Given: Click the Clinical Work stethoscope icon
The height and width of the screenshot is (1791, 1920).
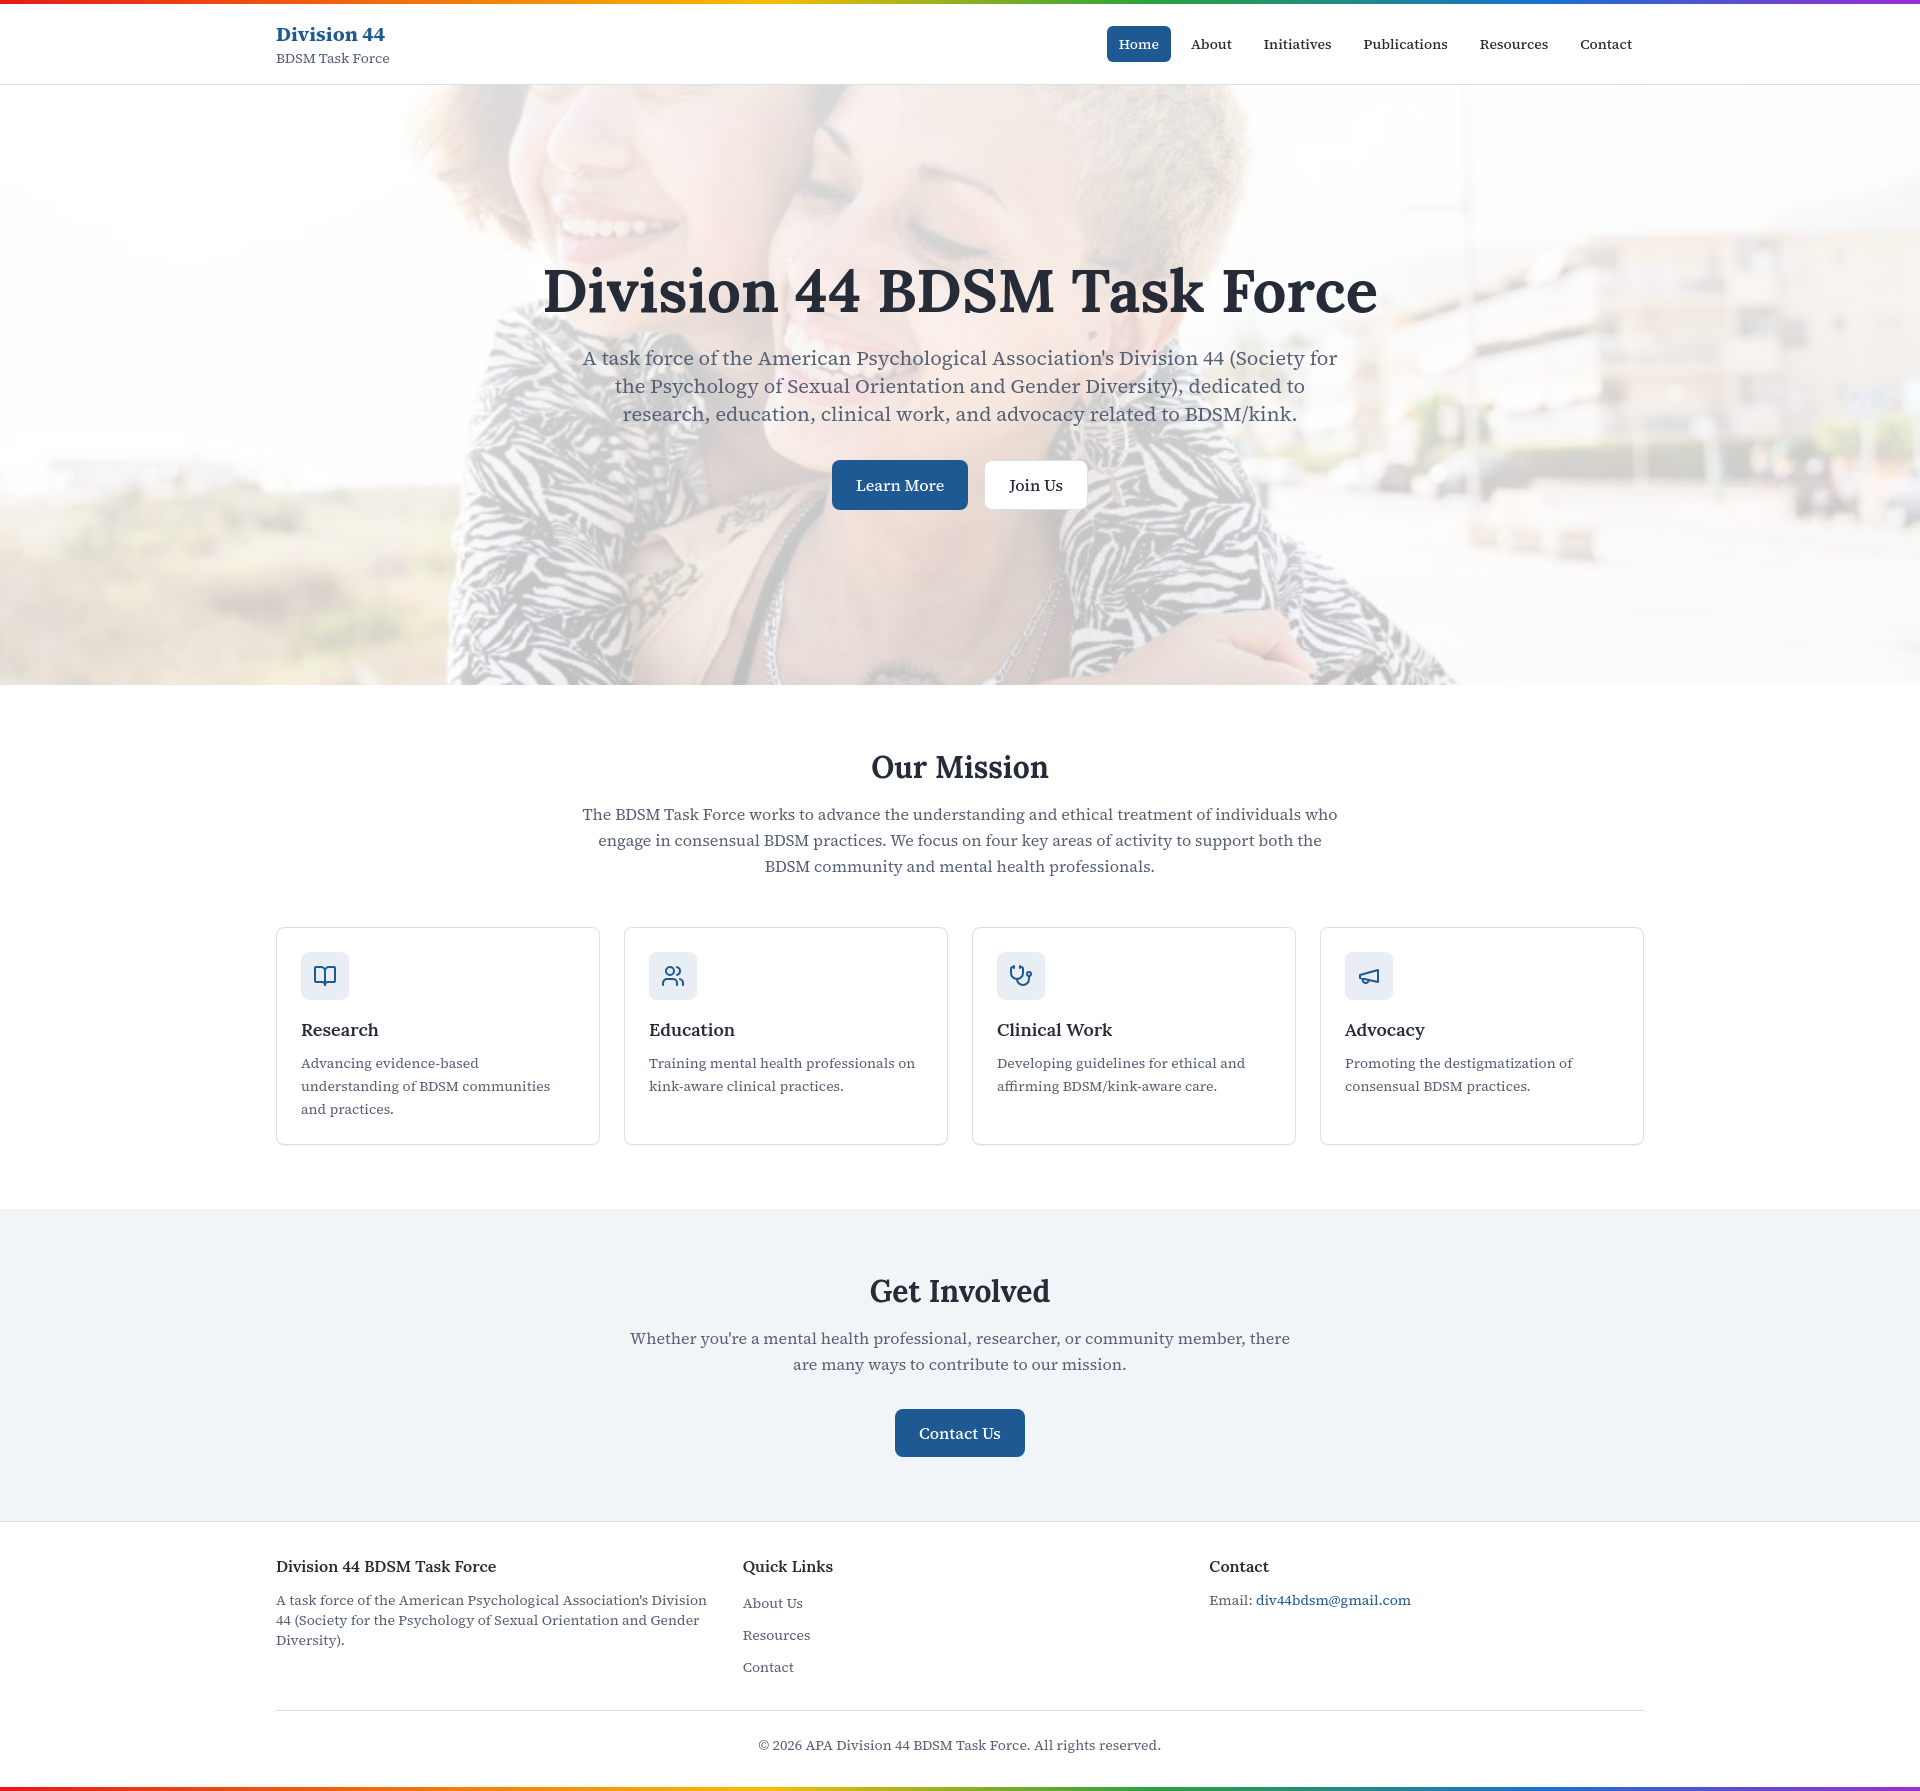Looking at the screenshot, I should 1021,976.
